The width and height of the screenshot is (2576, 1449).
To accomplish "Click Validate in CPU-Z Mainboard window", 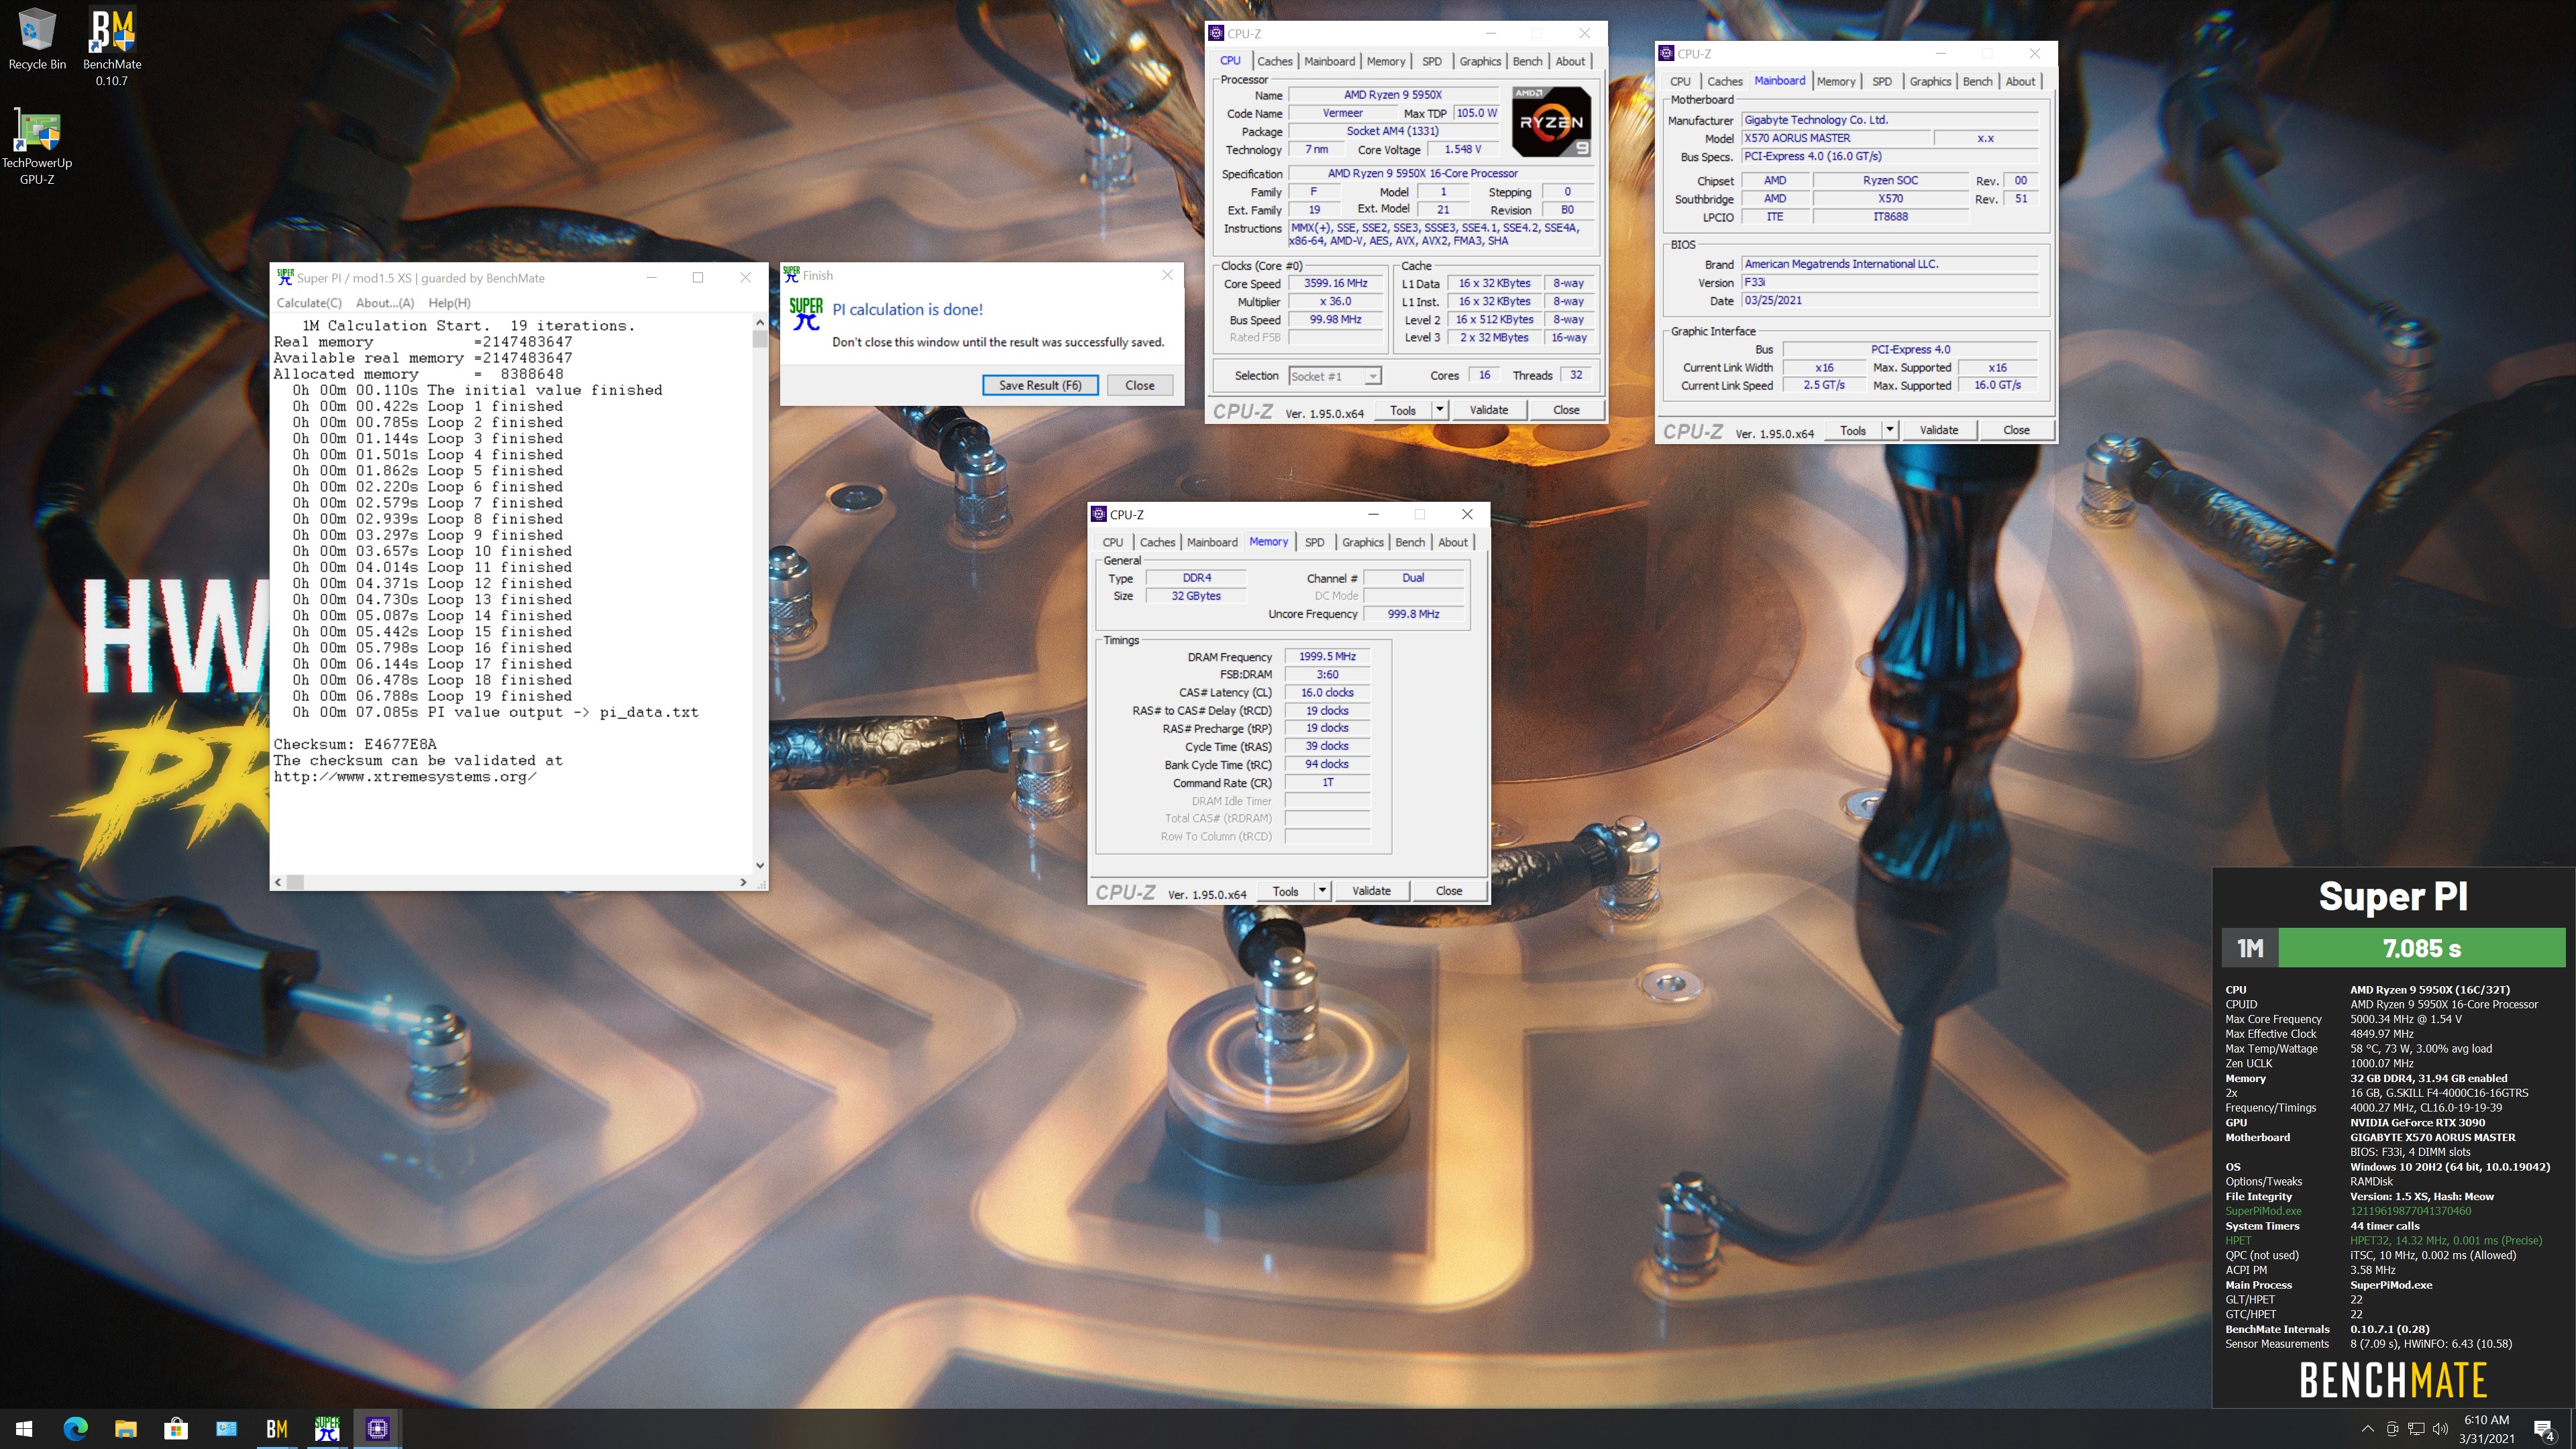I will point(1938,430).
